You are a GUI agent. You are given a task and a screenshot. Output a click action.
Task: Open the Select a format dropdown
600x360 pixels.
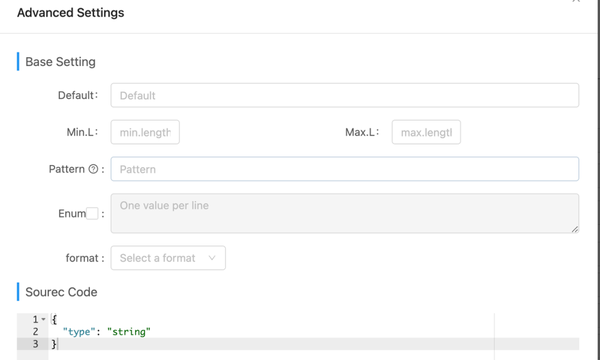tap(168, 258)
